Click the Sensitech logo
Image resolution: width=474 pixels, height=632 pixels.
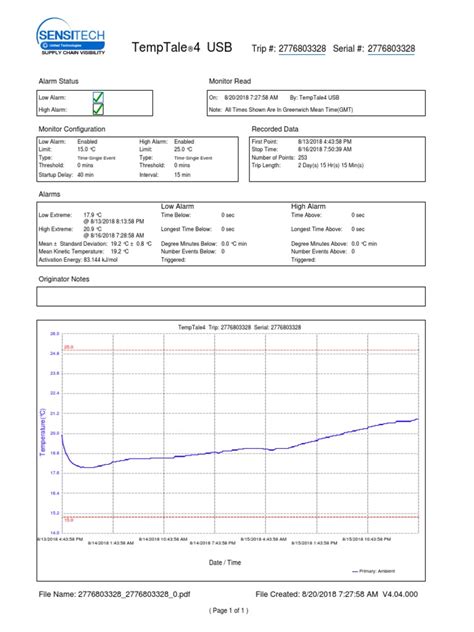point(71,36)
